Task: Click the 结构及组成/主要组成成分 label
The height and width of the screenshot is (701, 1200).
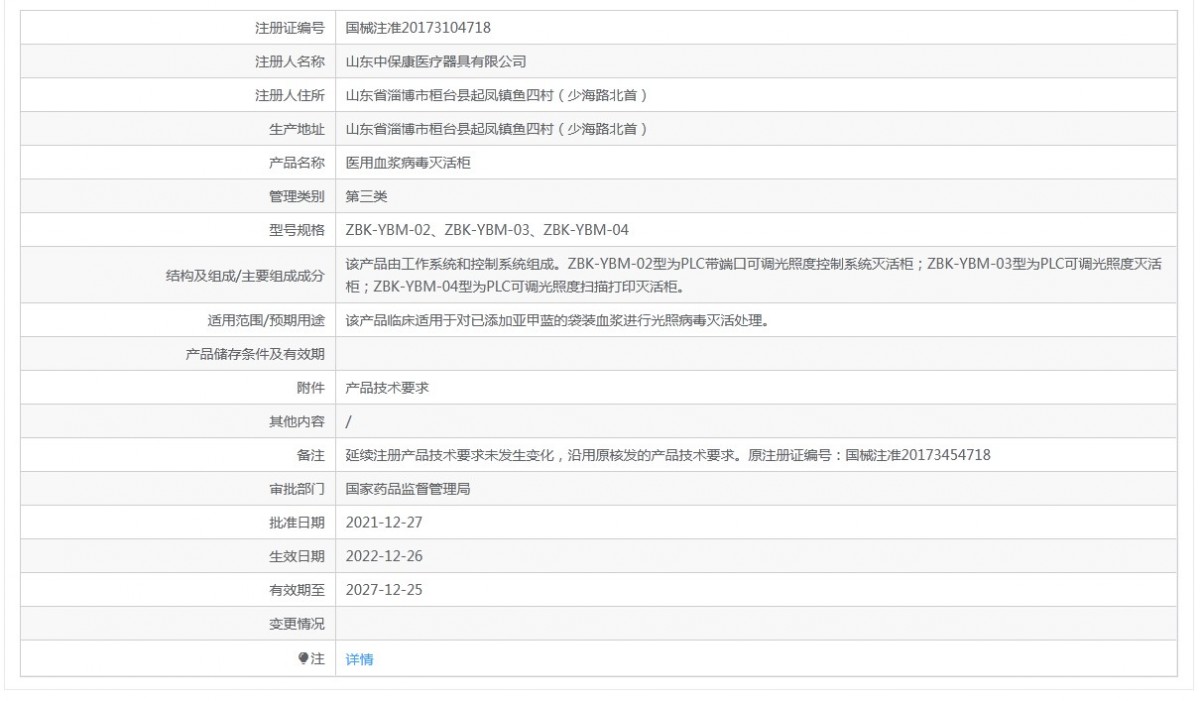Action: tap(245, 275)
